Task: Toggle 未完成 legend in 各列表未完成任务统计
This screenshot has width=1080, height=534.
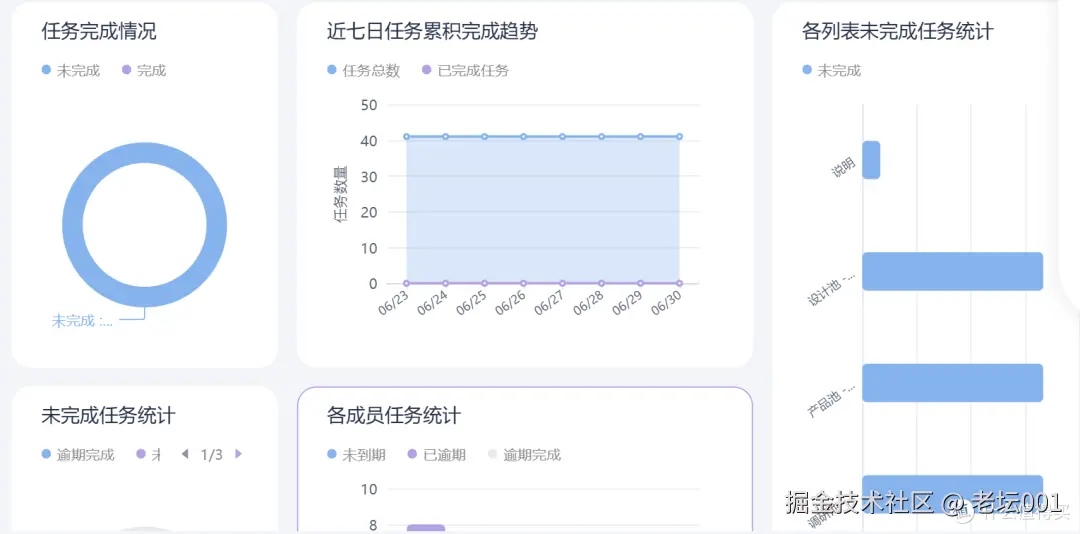Action: [832, 70]
